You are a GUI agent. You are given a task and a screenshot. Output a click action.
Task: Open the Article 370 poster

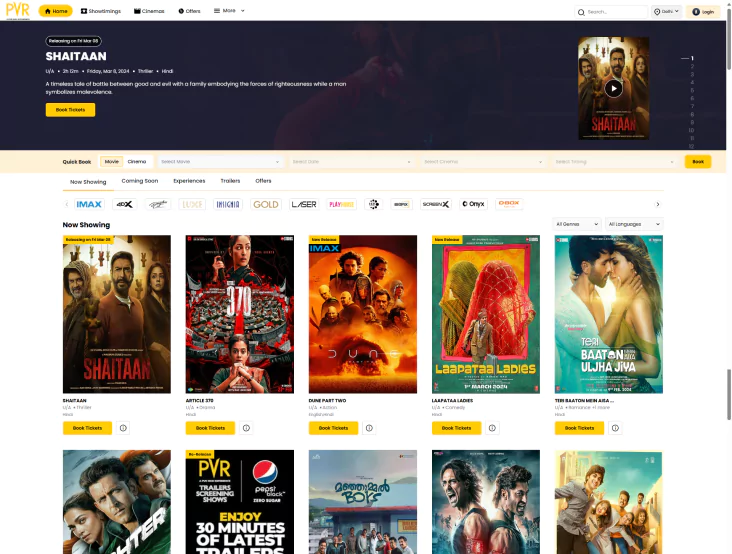coord(240,314)
